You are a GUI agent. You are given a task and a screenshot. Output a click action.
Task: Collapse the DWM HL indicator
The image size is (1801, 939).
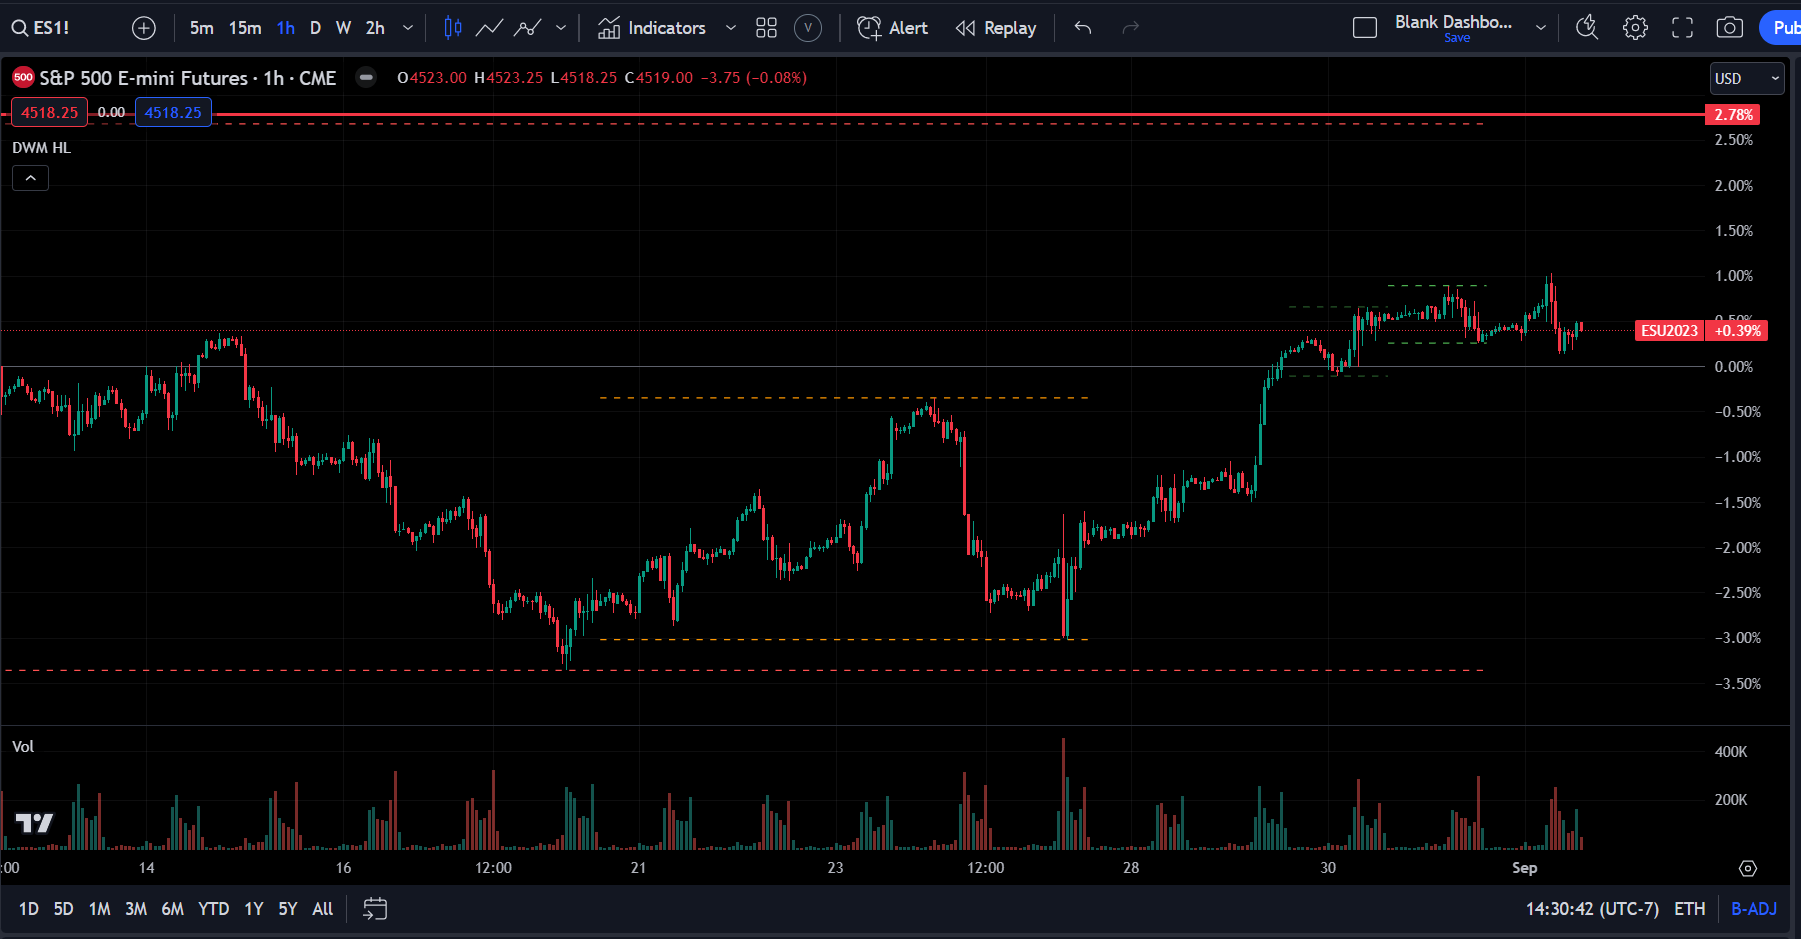tap(30, 177)
